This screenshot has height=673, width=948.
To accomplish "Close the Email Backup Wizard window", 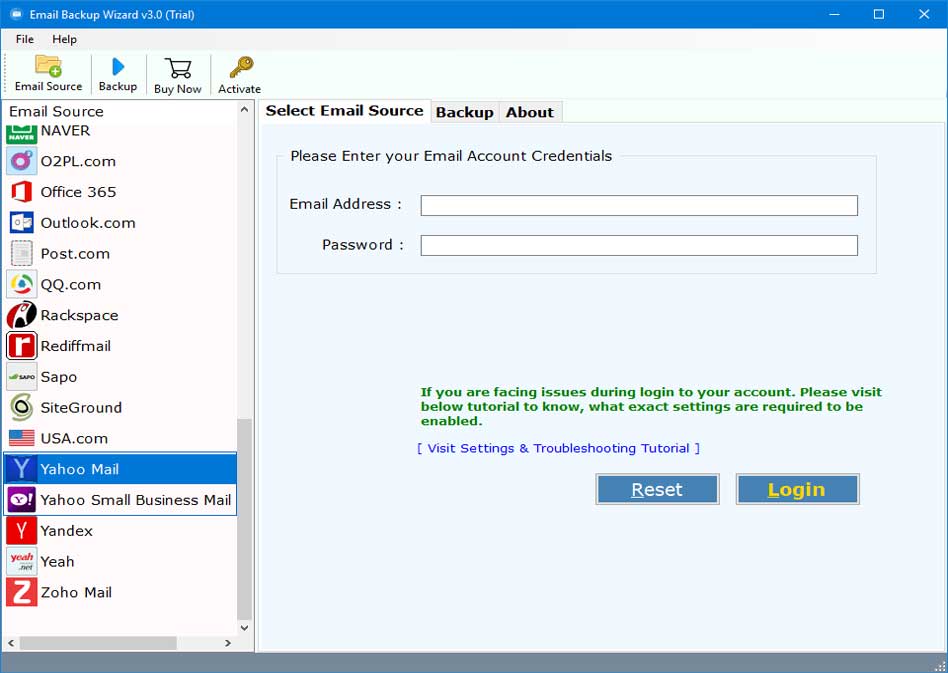I will pos(924,14).
